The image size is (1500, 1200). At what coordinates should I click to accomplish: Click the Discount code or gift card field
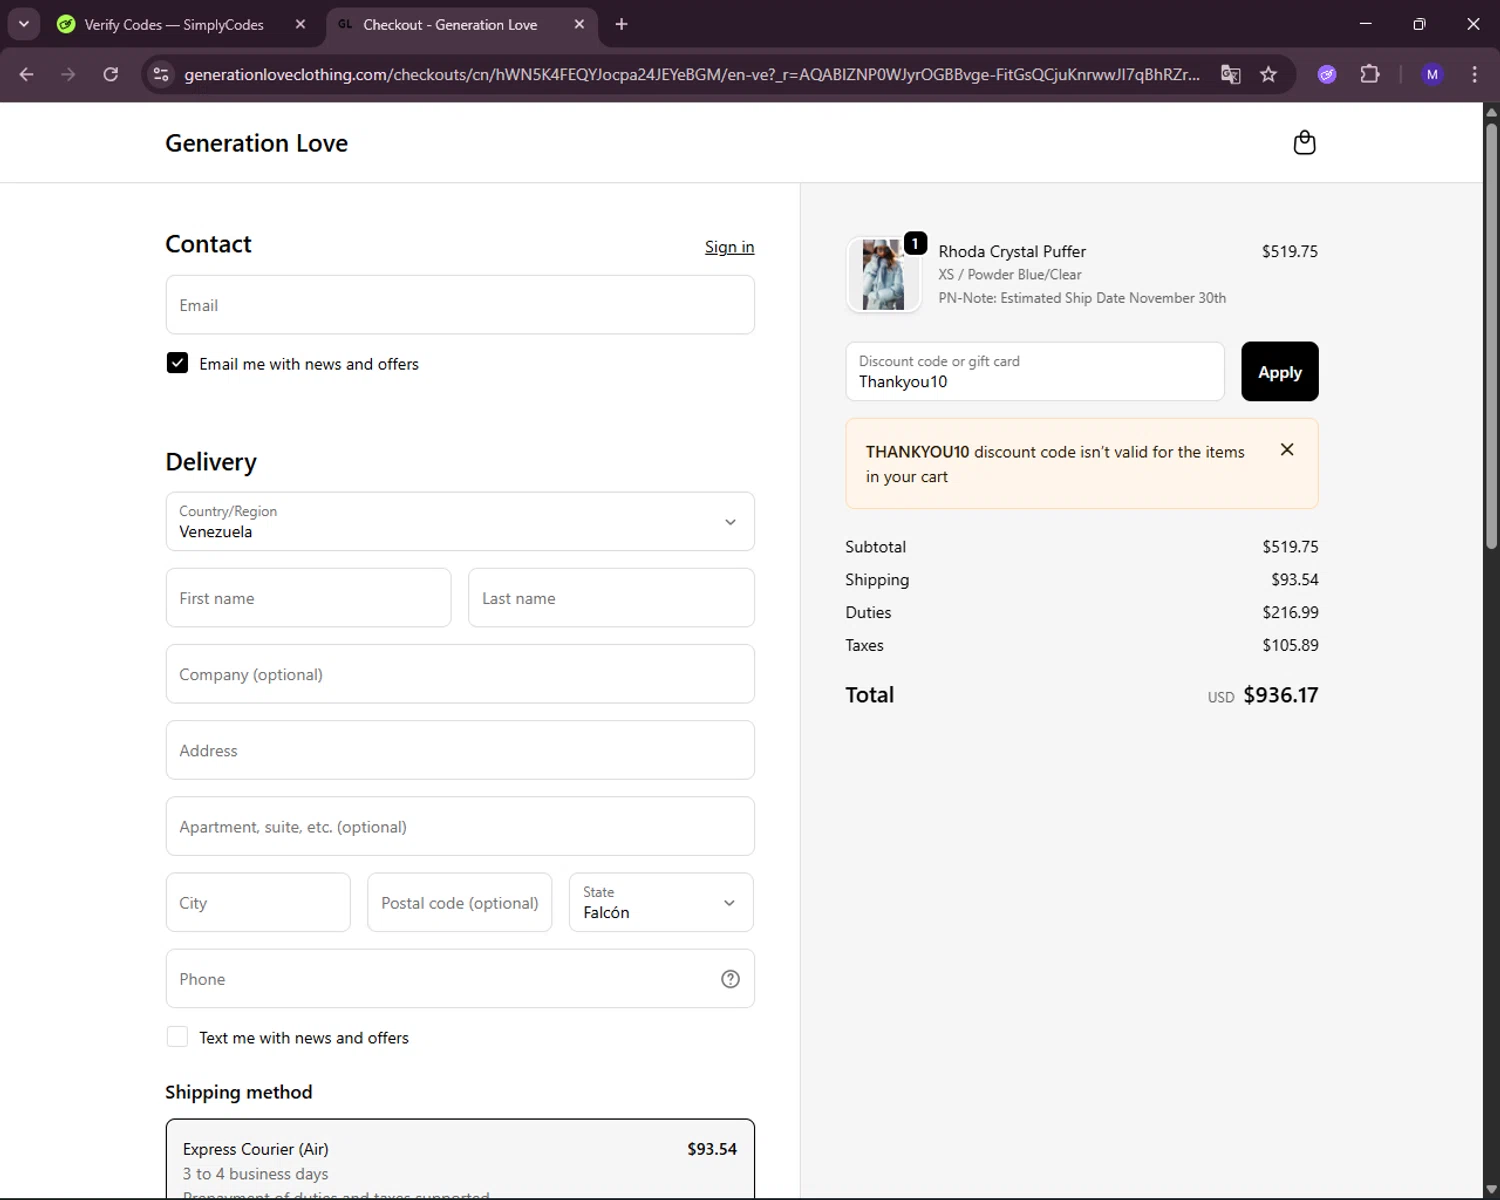tap(1035, 372)
